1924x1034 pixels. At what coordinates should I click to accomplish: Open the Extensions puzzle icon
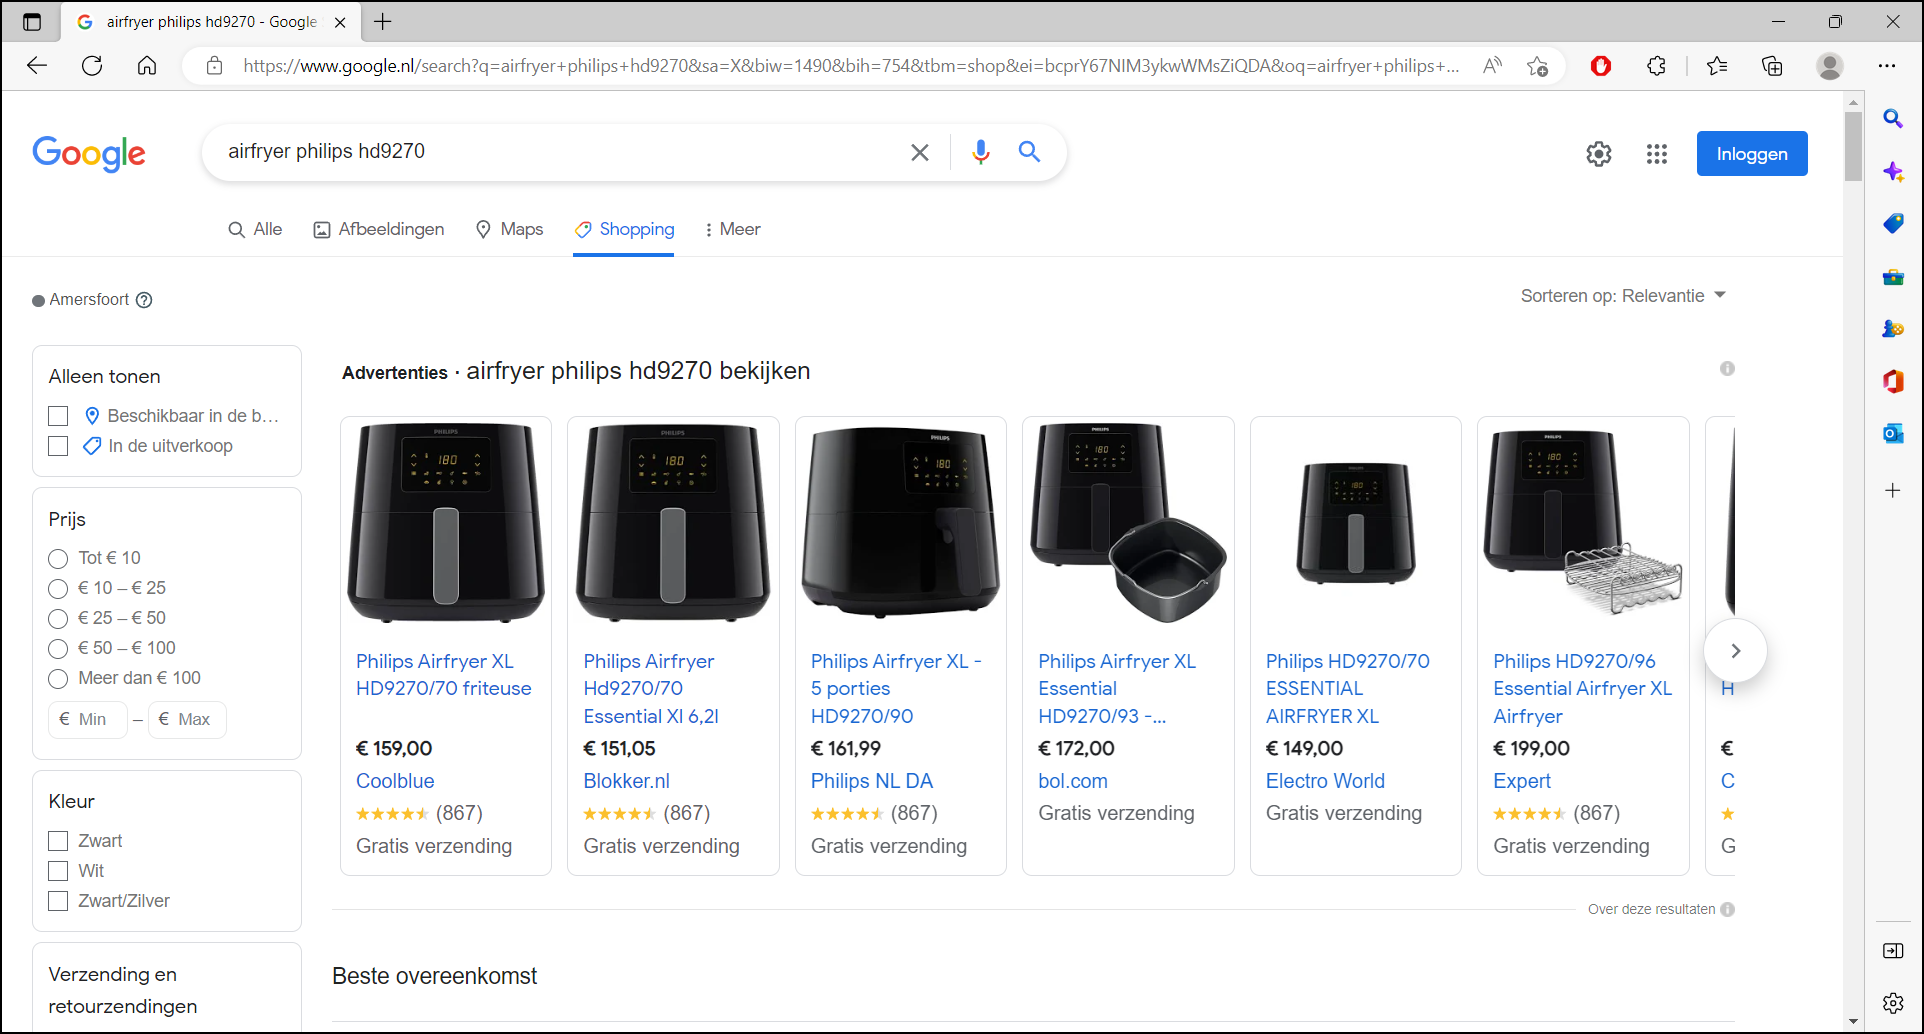pos(1657,66)
